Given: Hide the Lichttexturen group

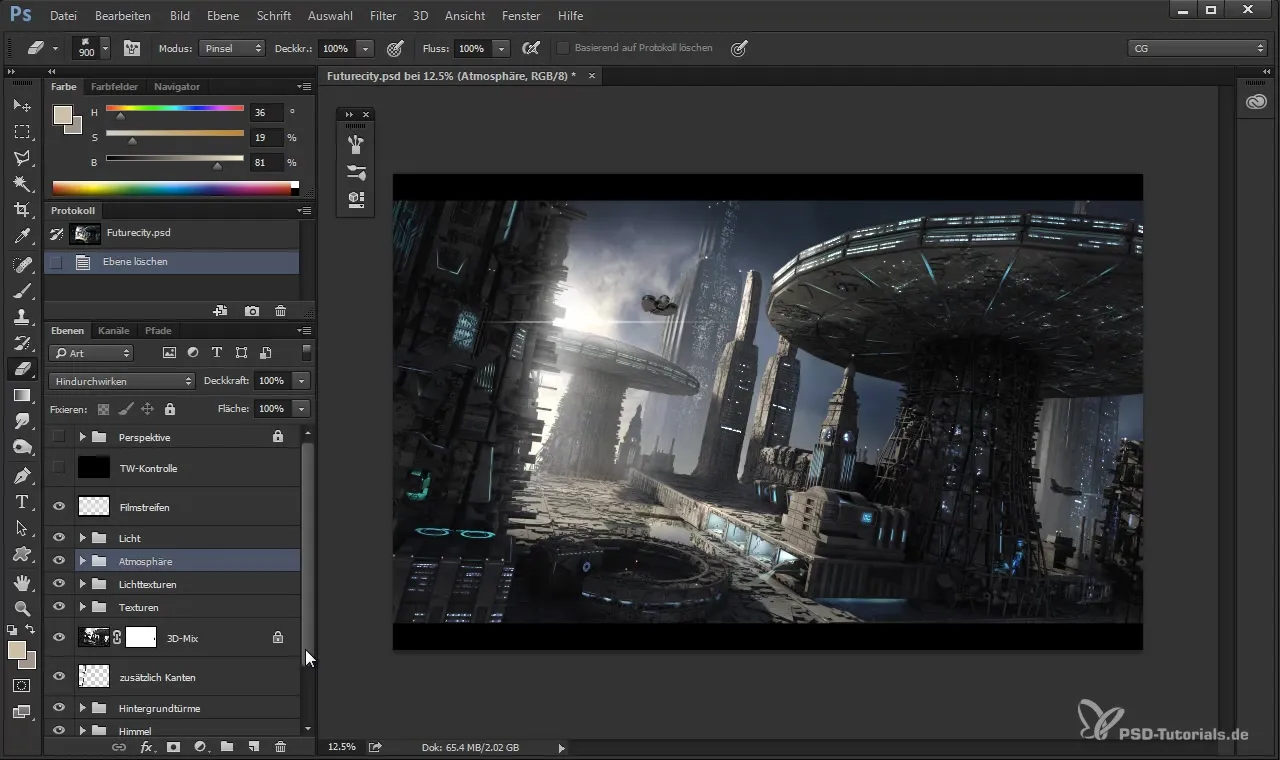Looking at the screenshot, I should pos(58,584).
